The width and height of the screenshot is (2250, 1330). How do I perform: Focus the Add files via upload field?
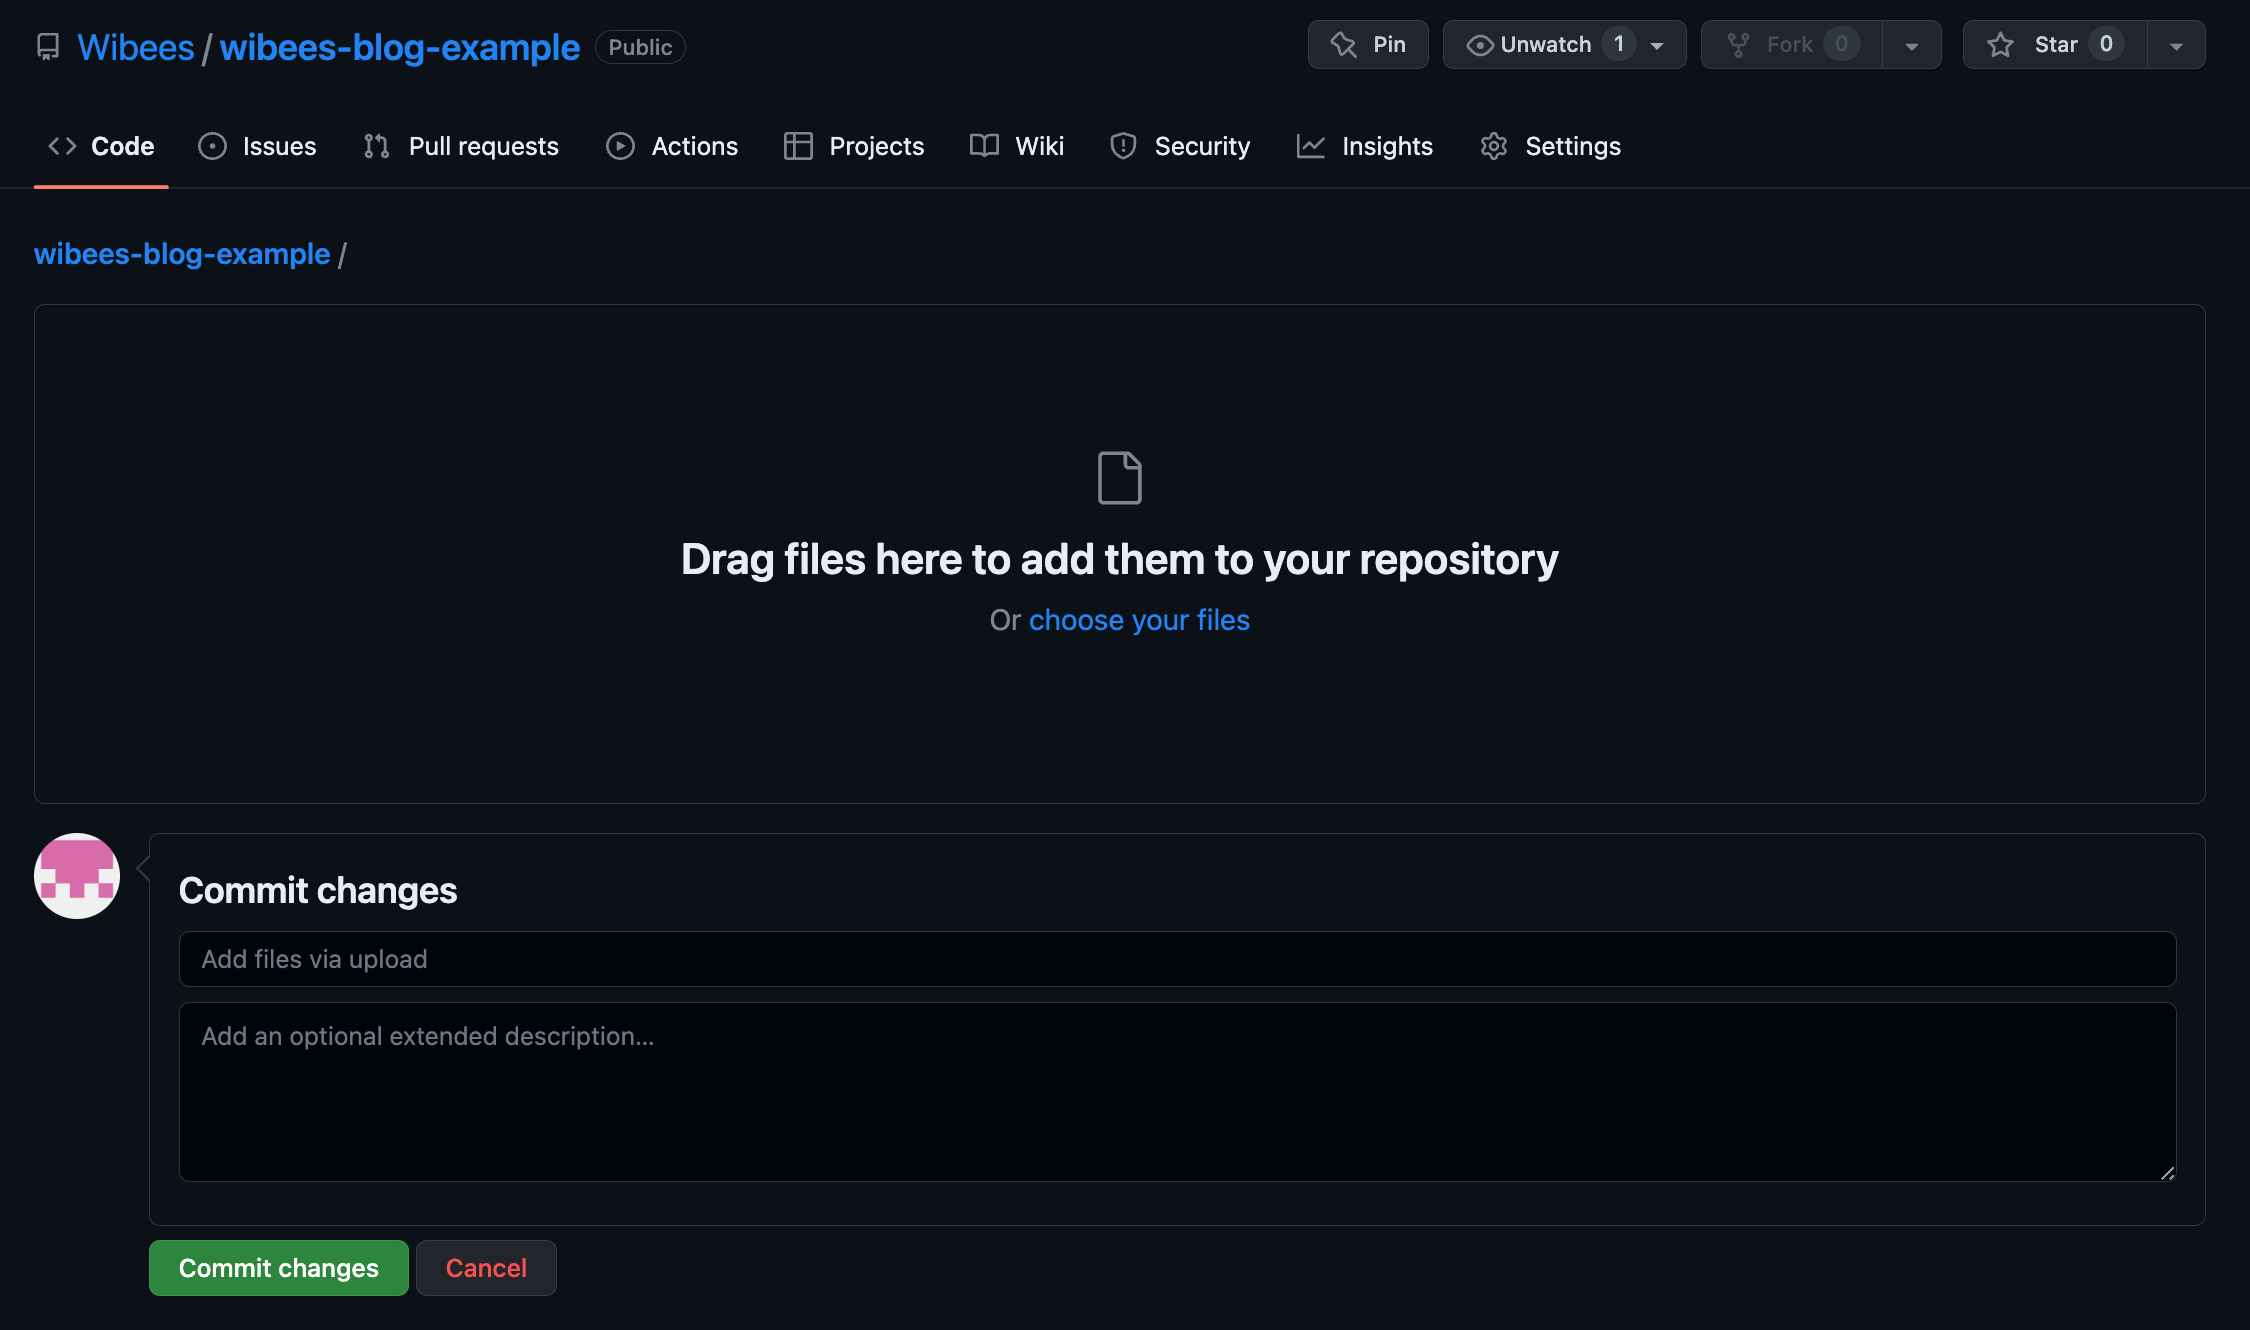tap(1177, 959)
